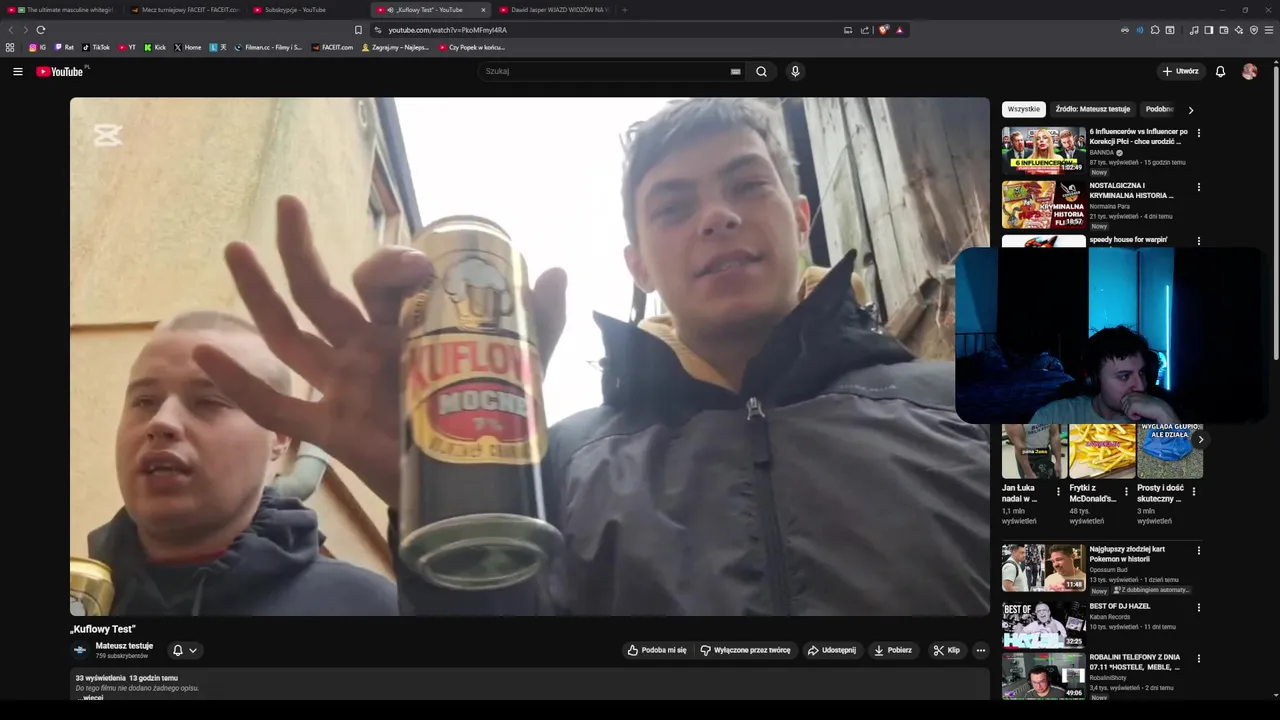
Task: Click the Udostępnij share button
Action: pyautogui.click(x=832, y=650)
